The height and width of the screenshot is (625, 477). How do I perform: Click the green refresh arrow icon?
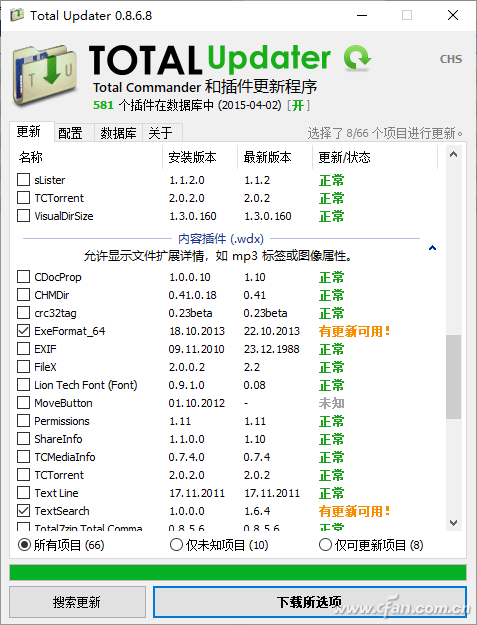357,58
